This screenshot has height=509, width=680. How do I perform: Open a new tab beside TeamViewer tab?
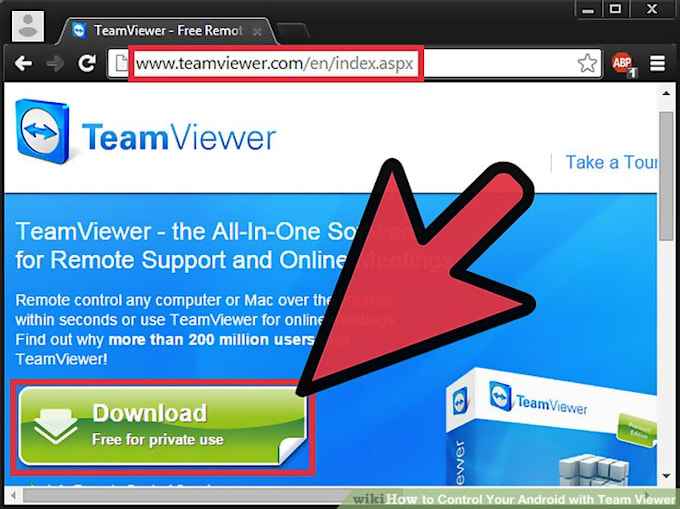pyautogui.click(x=293, y=32)
